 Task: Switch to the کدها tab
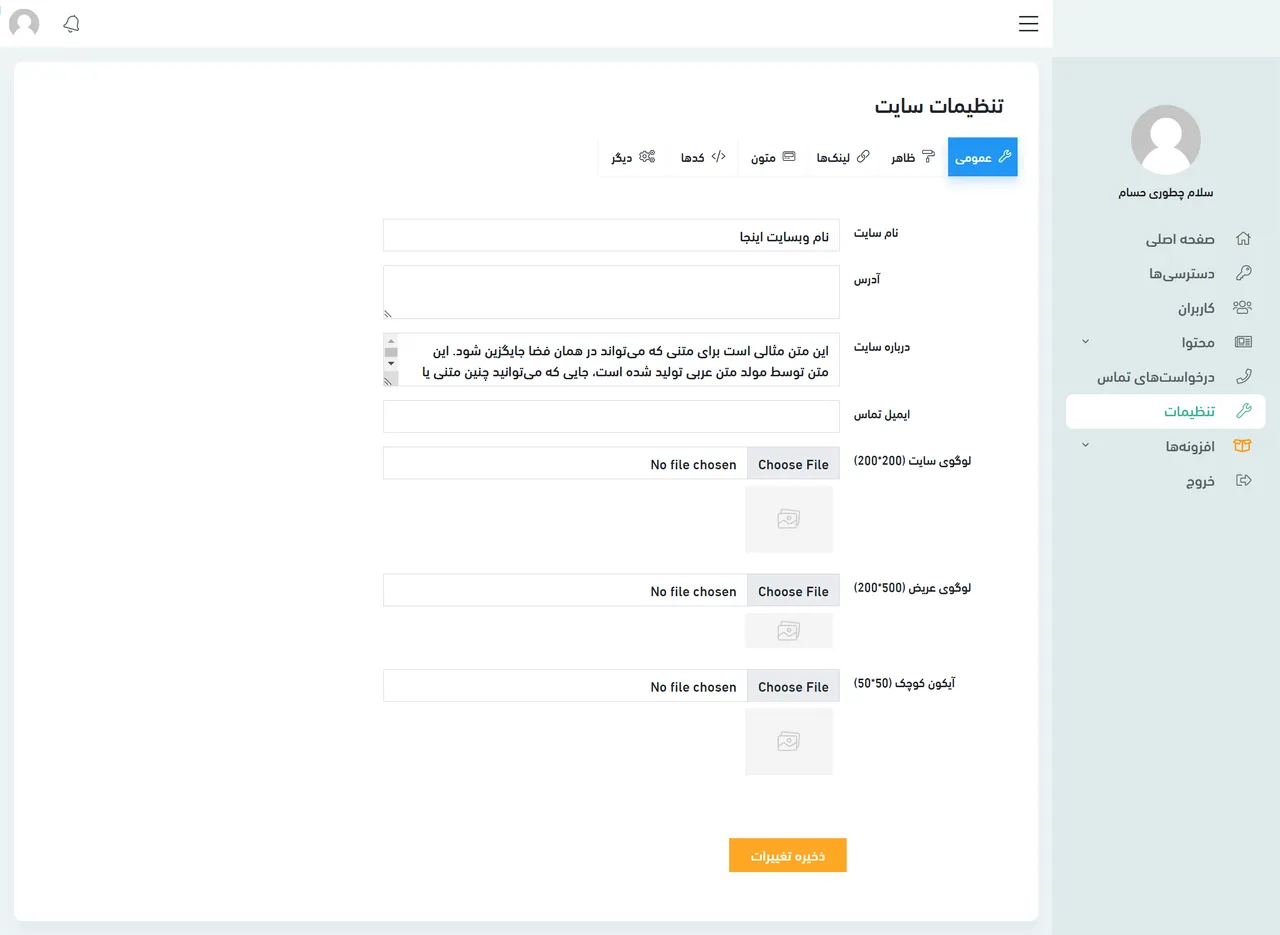click(703, 157)
